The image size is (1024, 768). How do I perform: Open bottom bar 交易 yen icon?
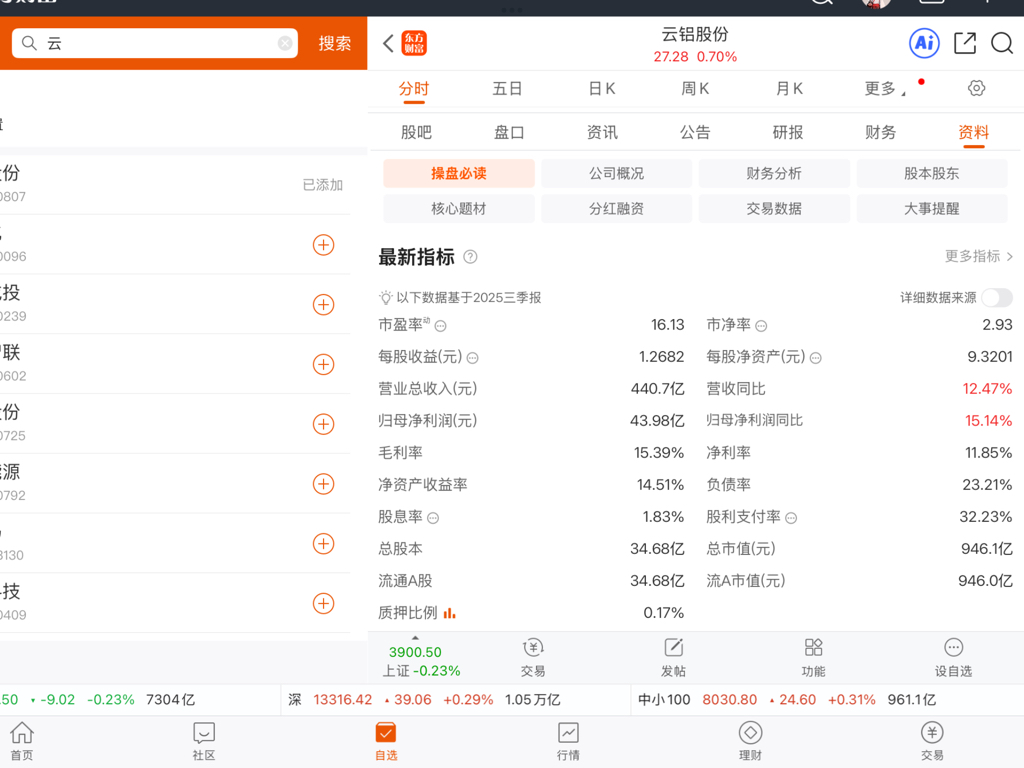pos(932,741)
